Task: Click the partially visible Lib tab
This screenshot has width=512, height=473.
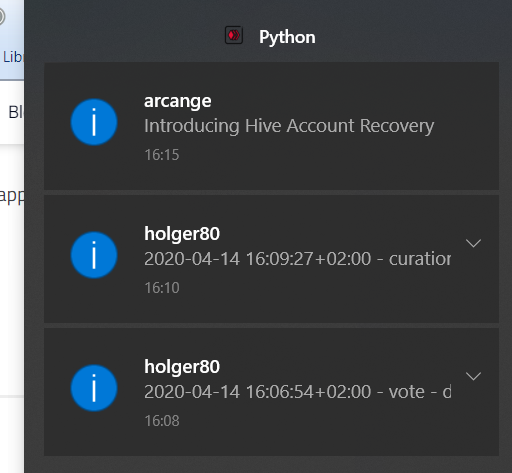Action: click(x=12, y=57)
